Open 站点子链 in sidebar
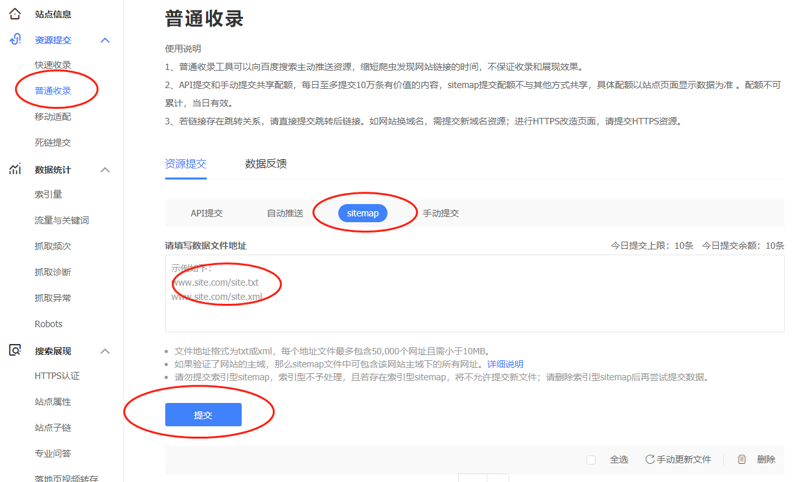The width and height of the screenshot is (799, 482). pos(53,427)
